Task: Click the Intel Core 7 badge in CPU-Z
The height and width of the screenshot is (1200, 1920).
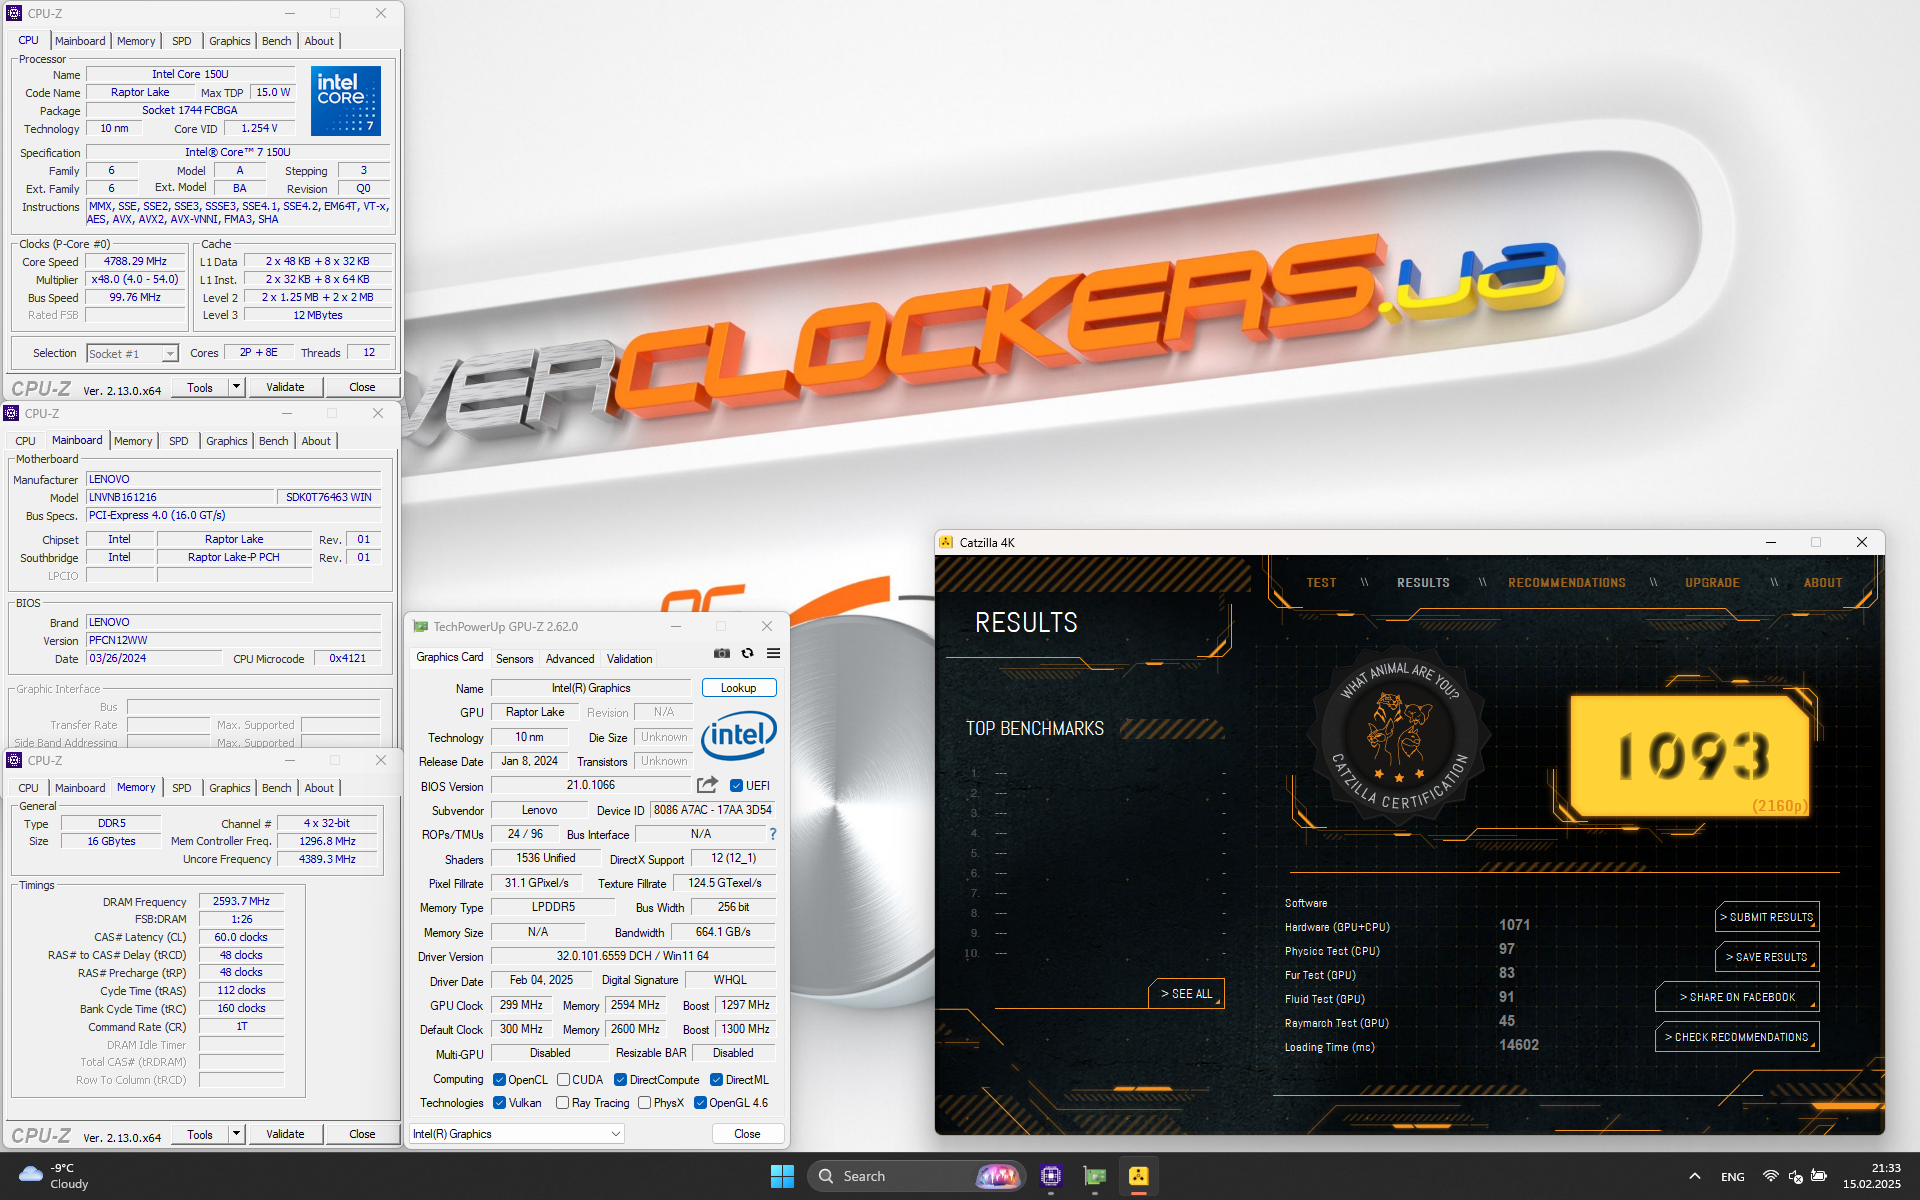Action: [x=346, y=100]
